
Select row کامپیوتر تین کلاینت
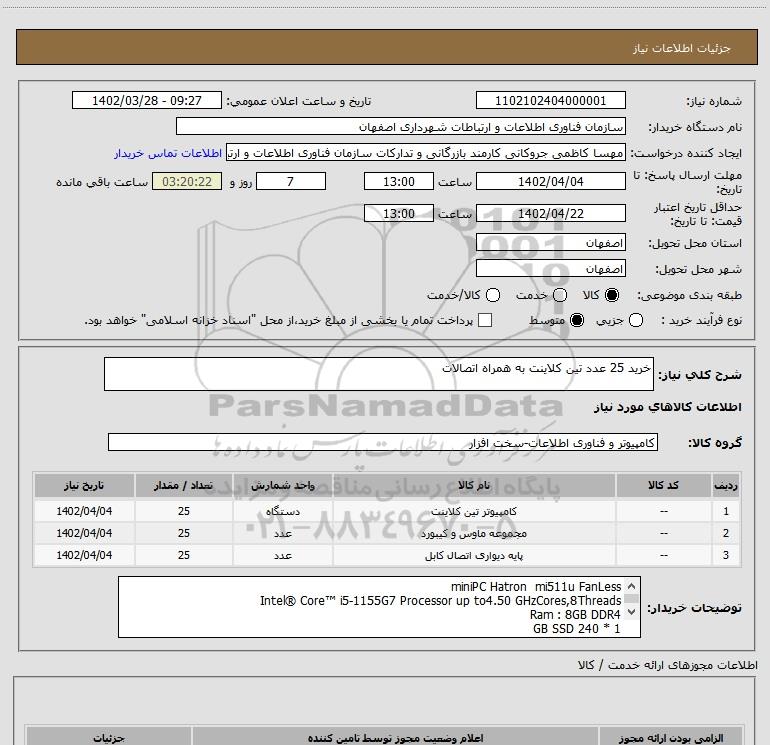coord(387,511)
